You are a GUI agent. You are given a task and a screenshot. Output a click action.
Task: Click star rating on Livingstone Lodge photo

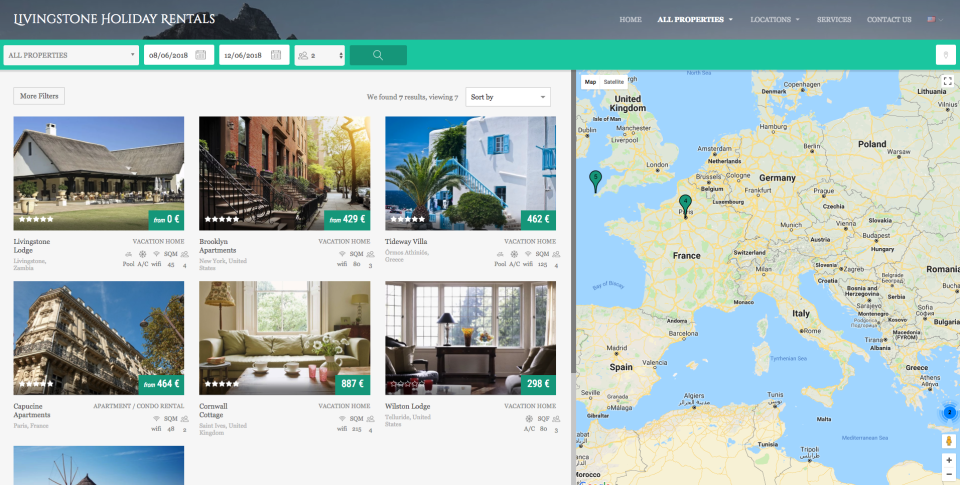coord(36,219)
